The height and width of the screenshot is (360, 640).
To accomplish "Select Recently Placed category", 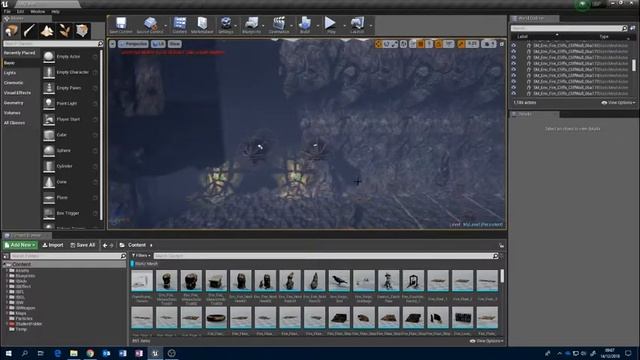I will 20,53.
